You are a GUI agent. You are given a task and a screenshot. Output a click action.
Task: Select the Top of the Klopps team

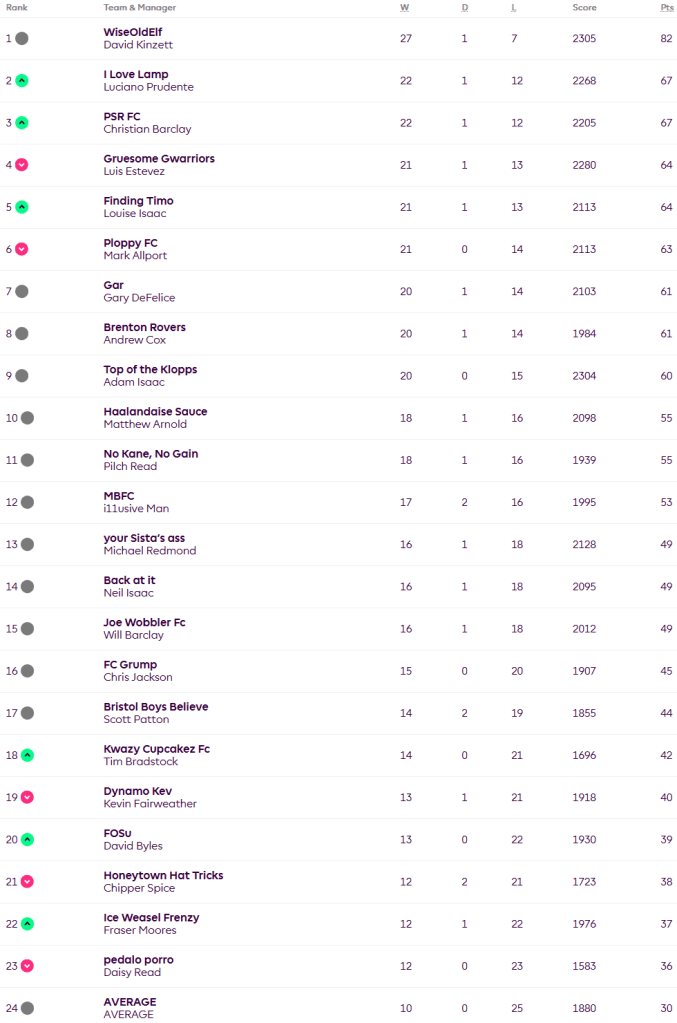150,370
